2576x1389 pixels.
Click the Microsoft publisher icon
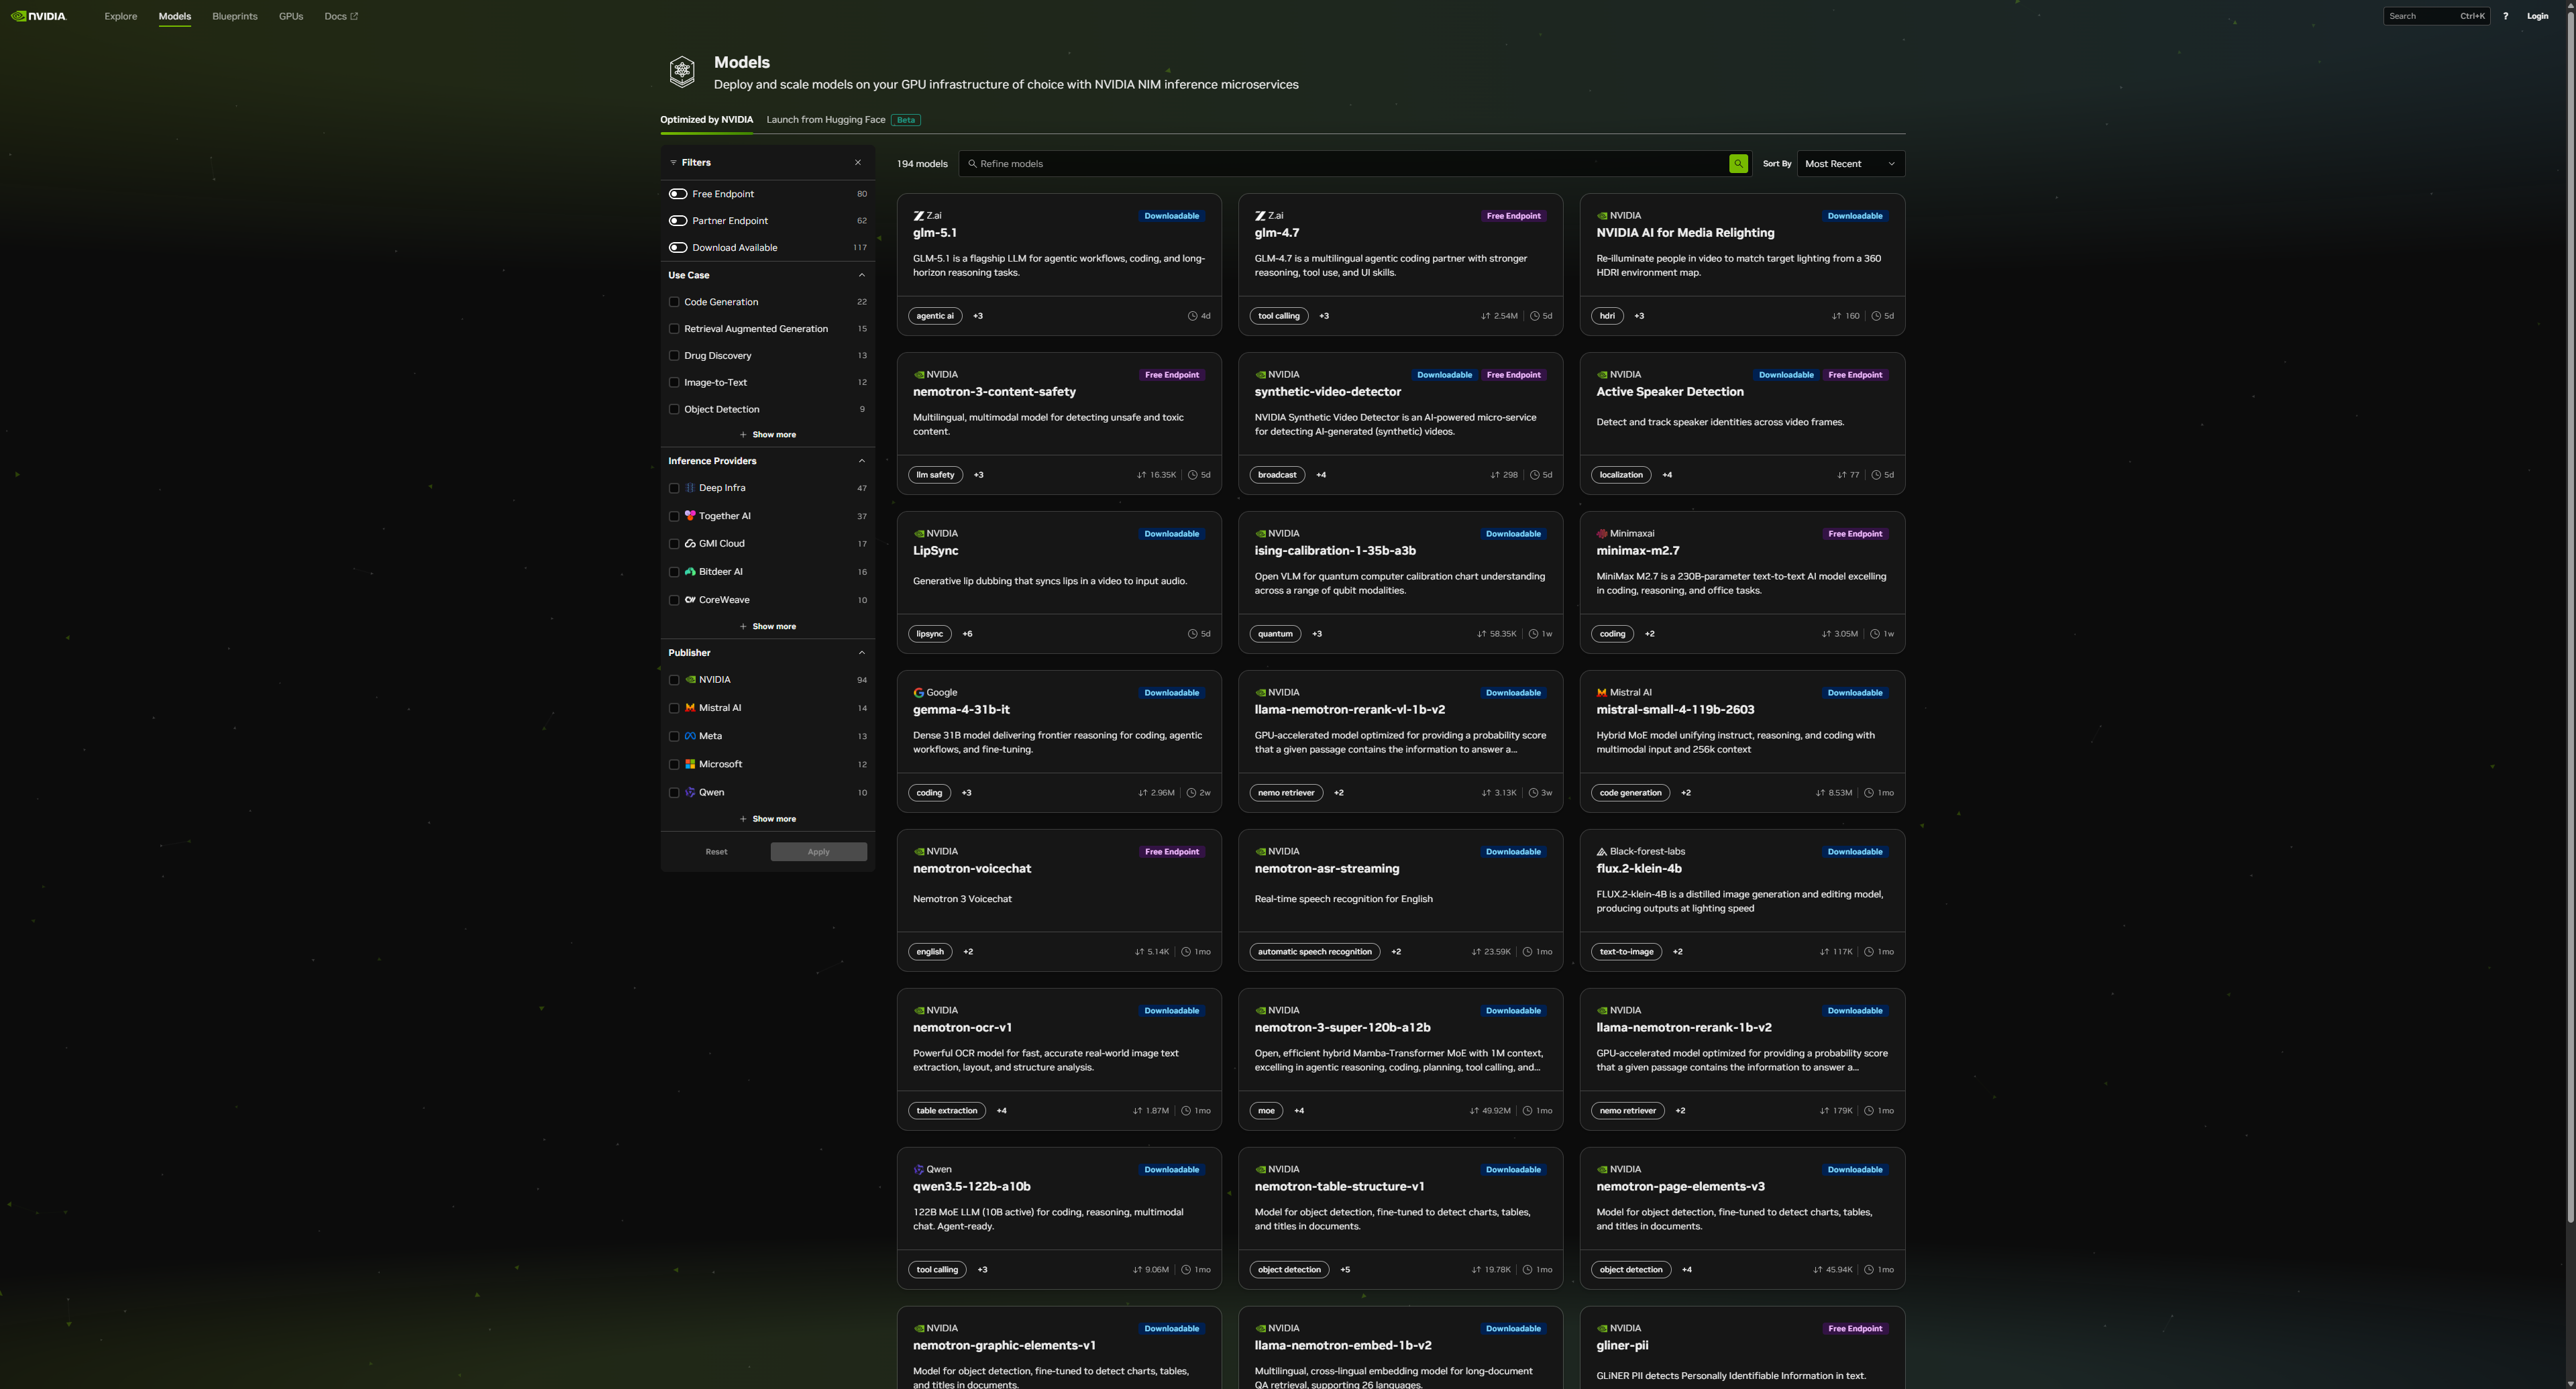click(x=690, y=764)
